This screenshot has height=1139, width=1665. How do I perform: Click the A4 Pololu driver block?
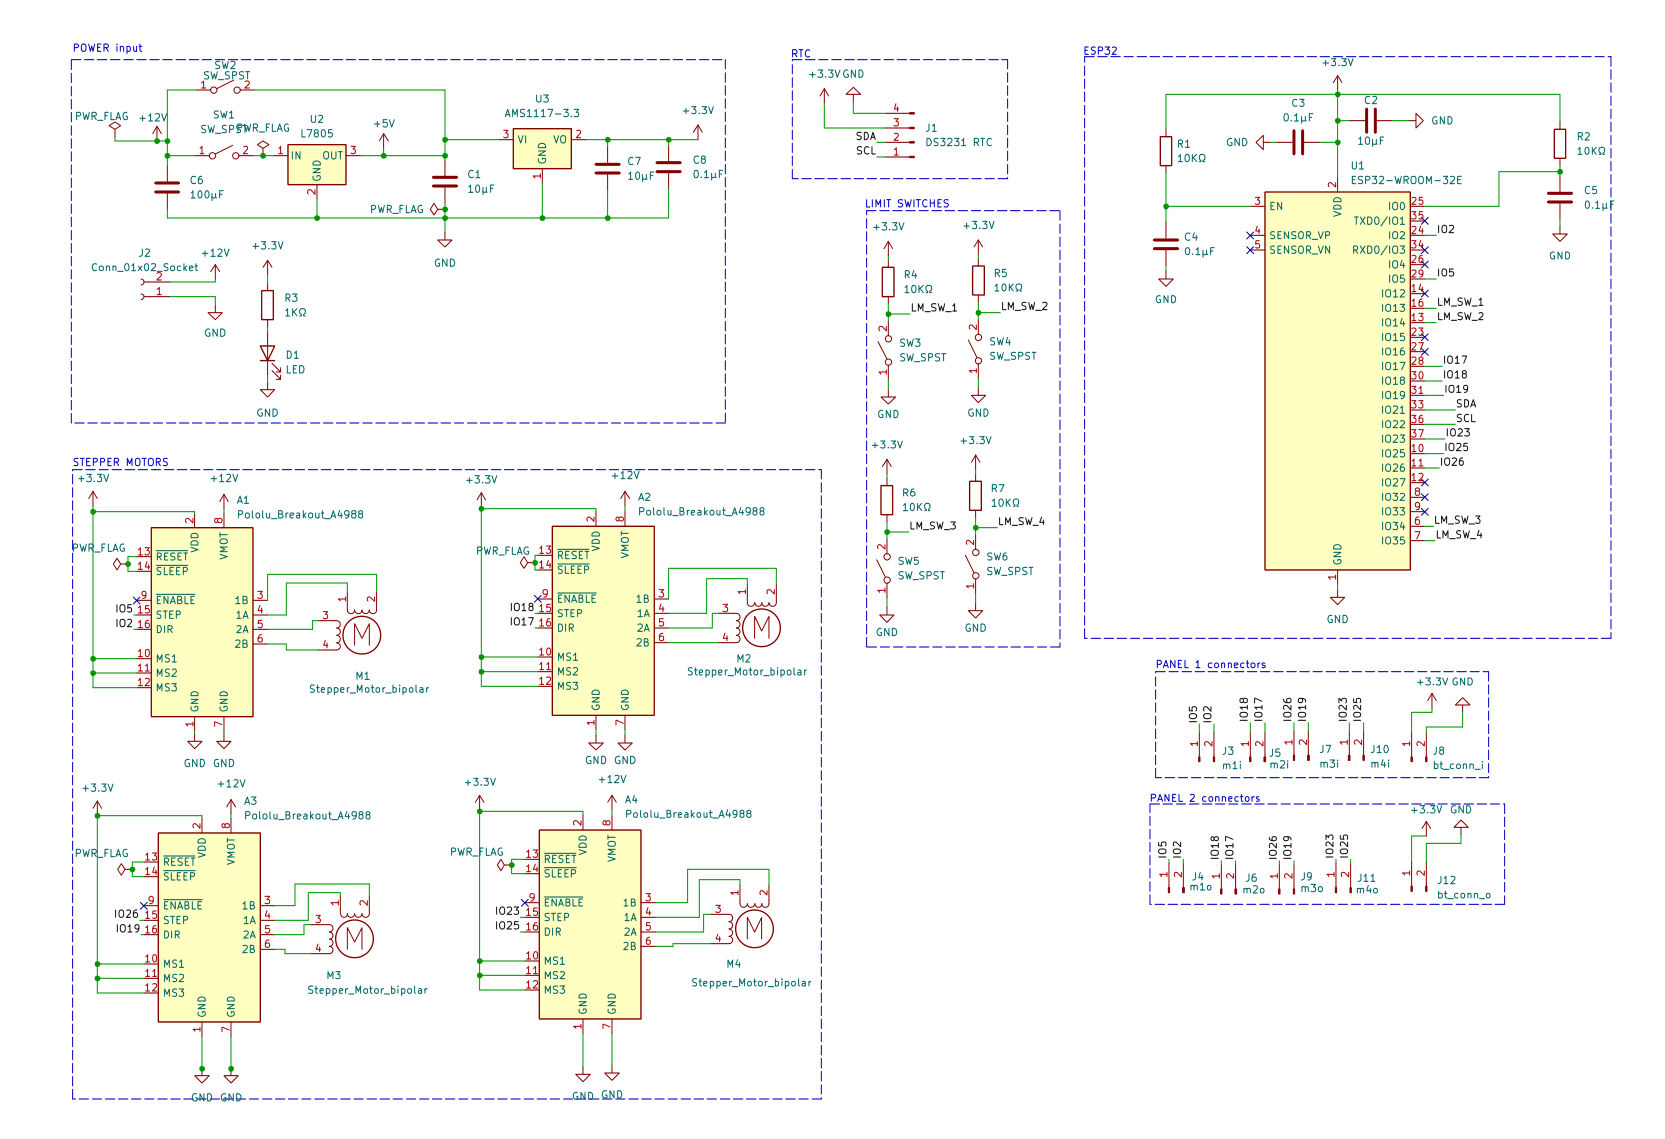[x=590, y=925]
